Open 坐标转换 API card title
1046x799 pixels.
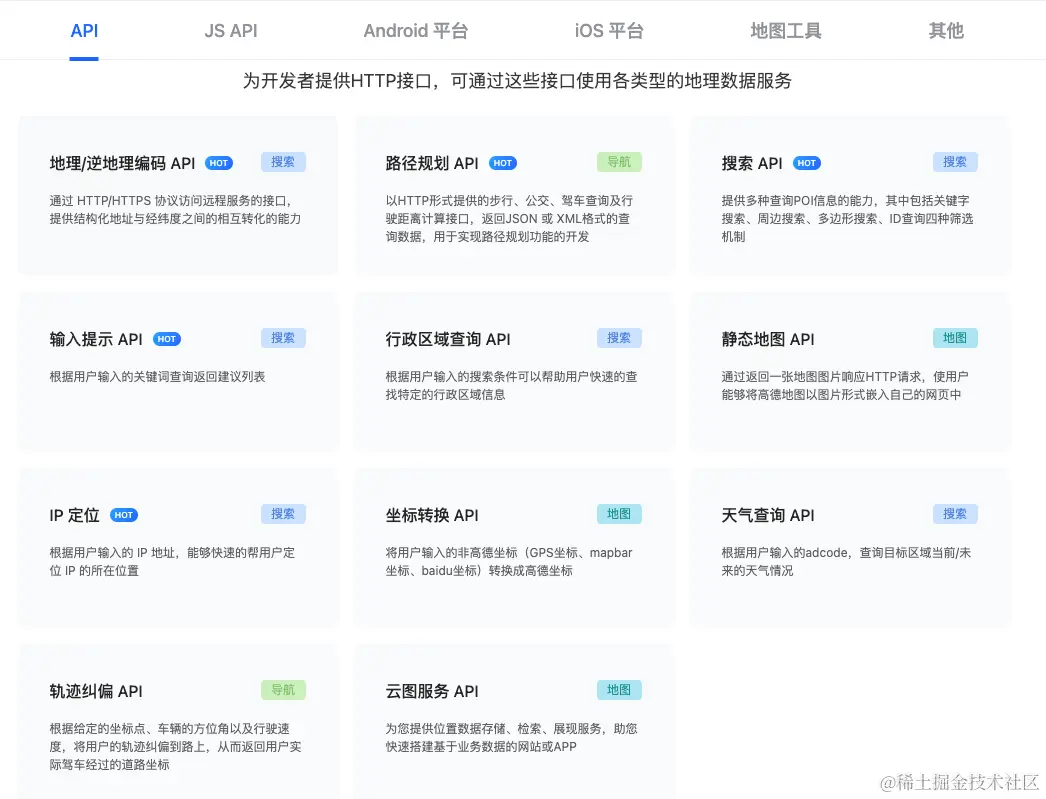(432, 516)
